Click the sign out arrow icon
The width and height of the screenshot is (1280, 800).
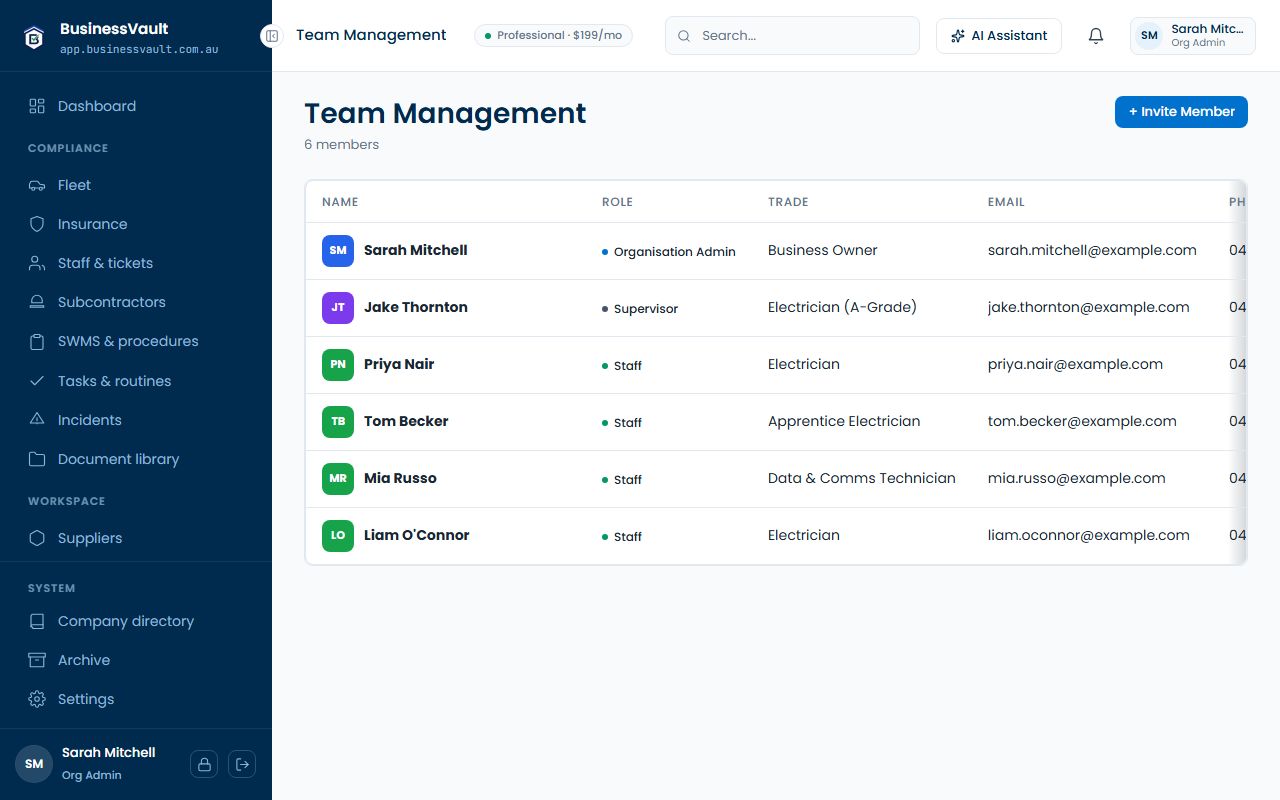click(242, 764)
